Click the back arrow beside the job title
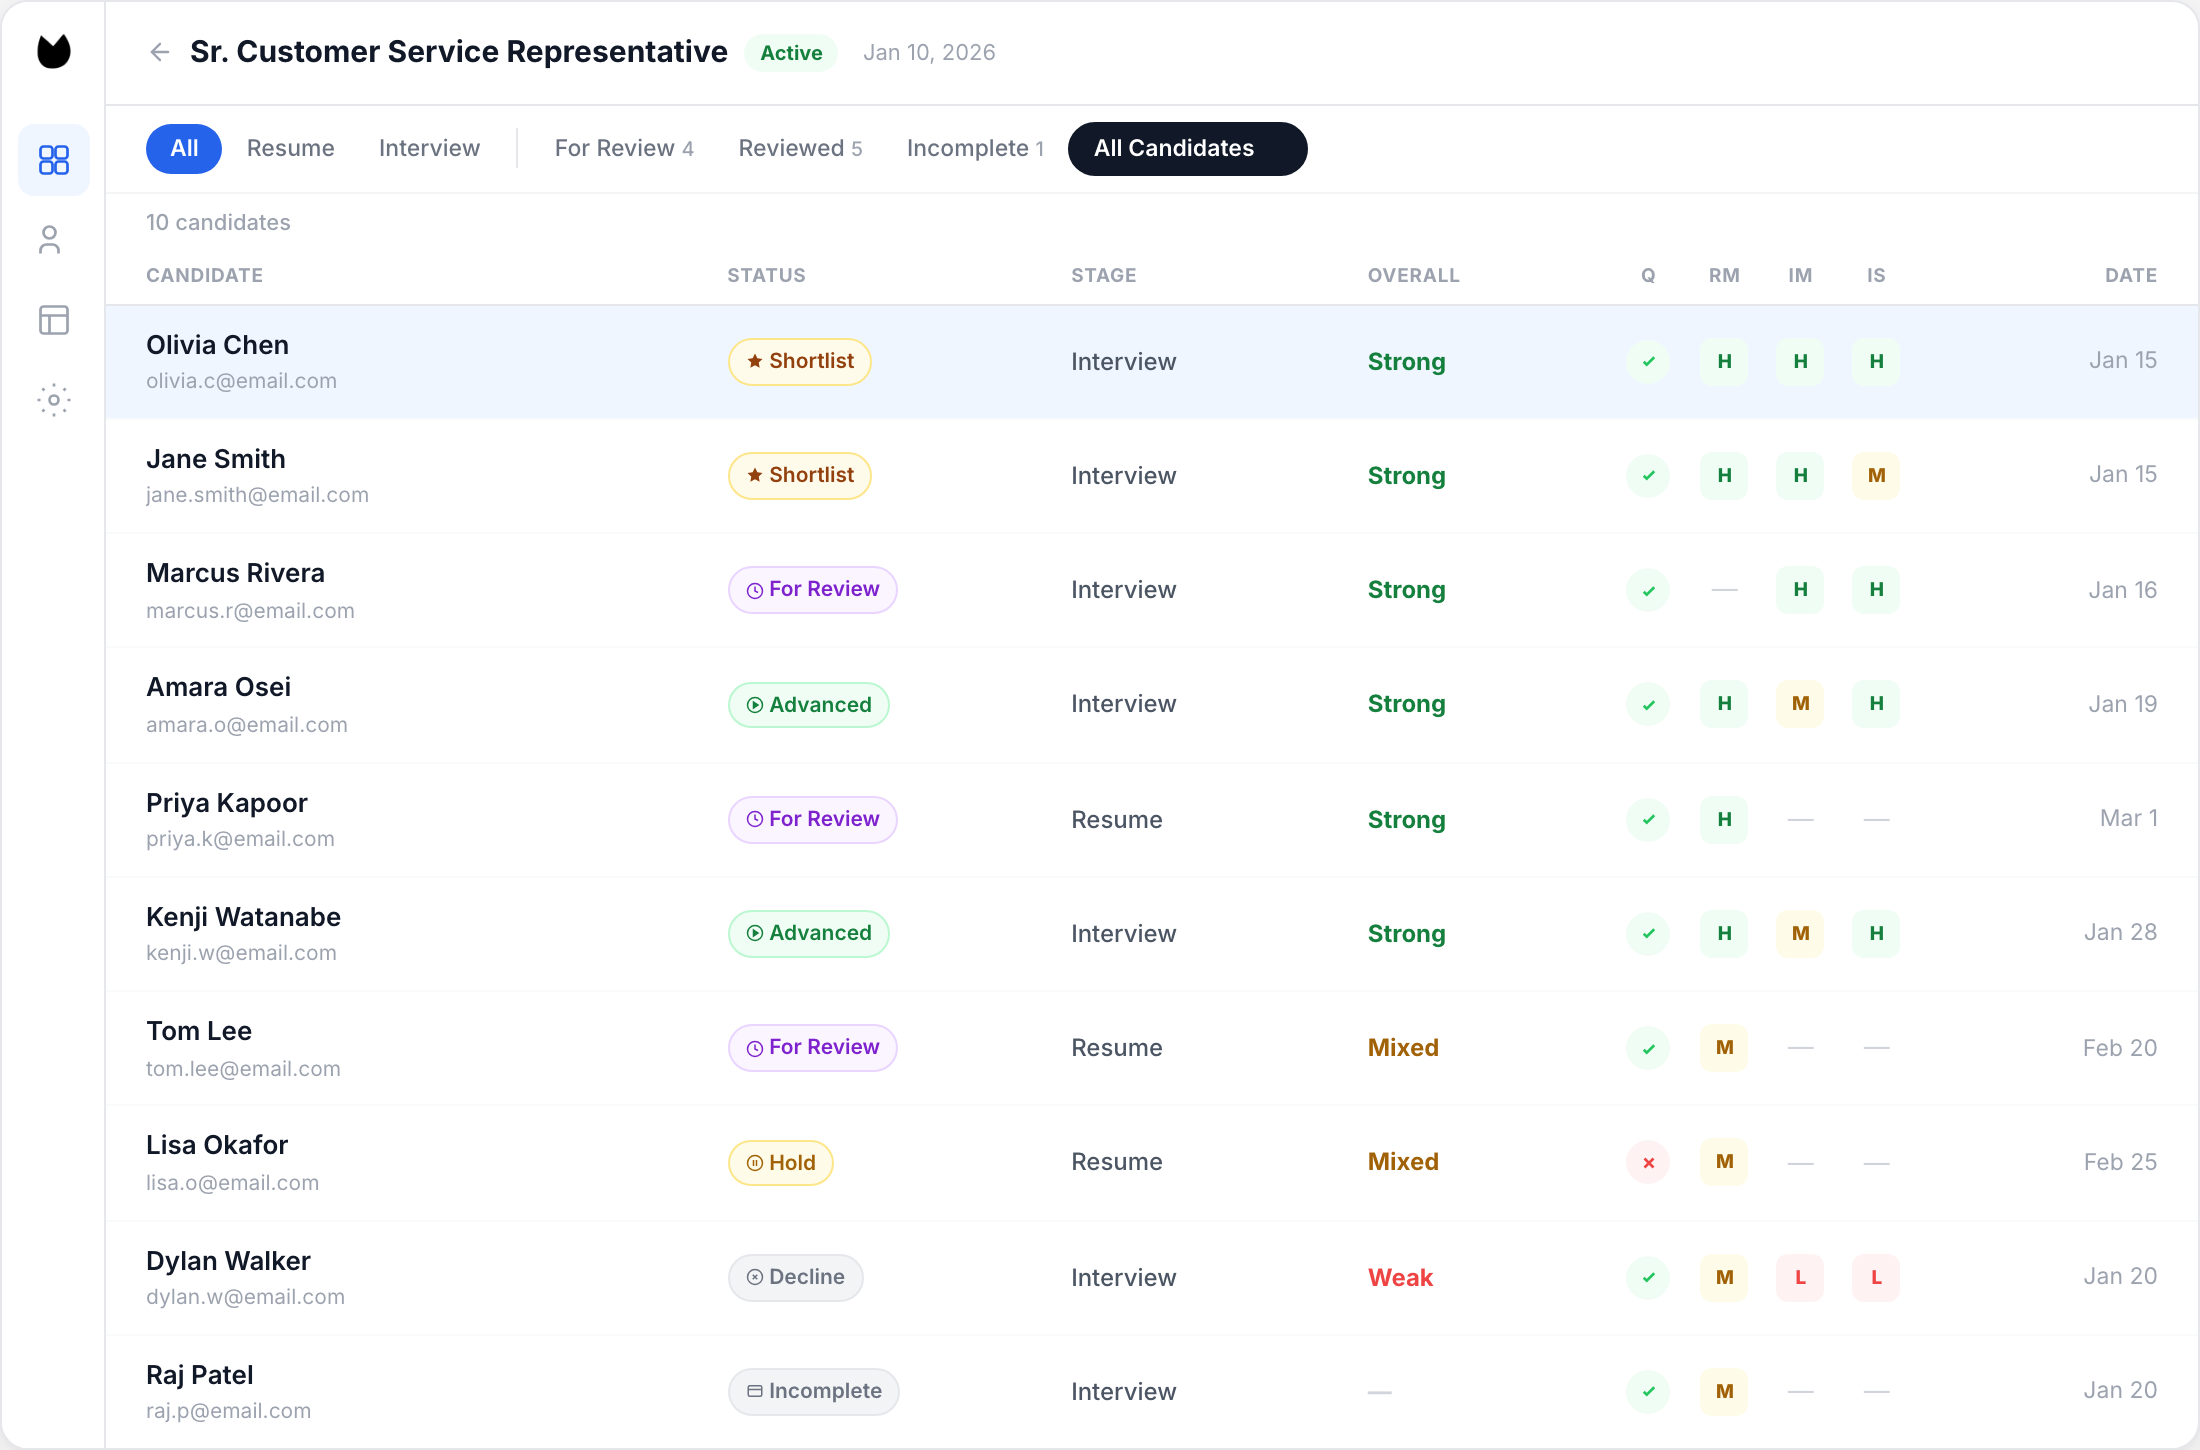Image resolution: width=2200 pixels, height=1450 pixels. [x=160, y=51]
